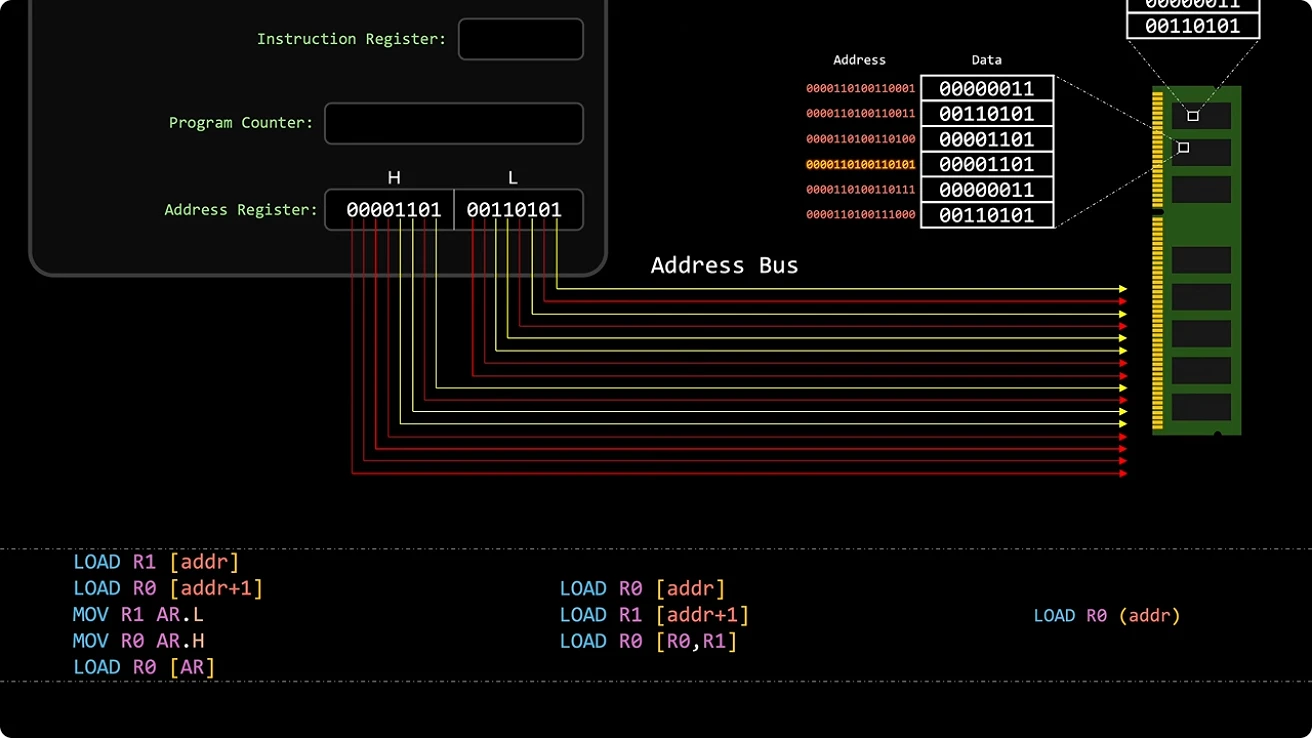Click the code line "LOAD R0 [AR]"
Screen dimensions: 1312x738
coord(144,667)
